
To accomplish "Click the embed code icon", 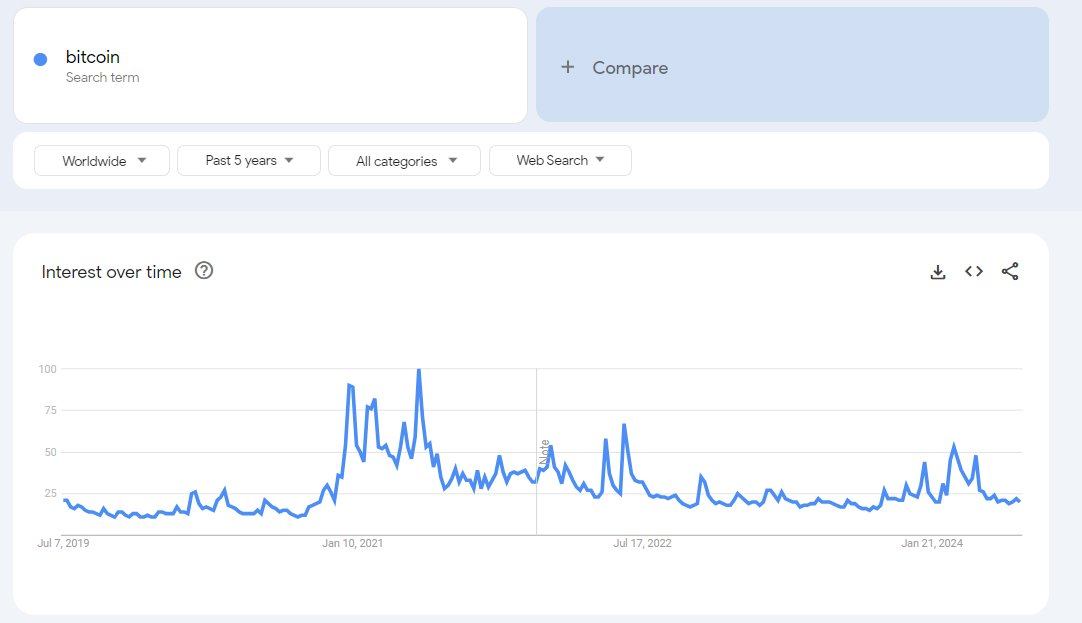I will pyautogui.click(x=974, y=272).
